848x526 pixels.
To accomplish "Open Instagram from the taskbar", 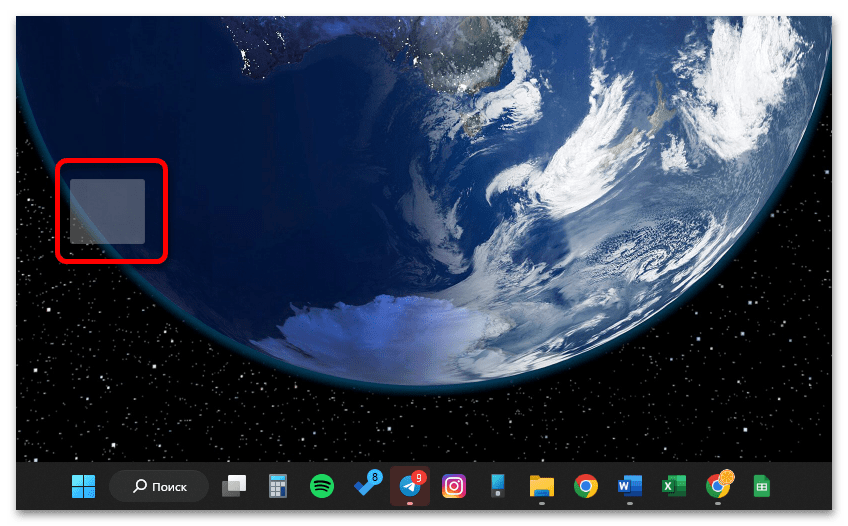I will pyautogui.click(x=454, y=487).
